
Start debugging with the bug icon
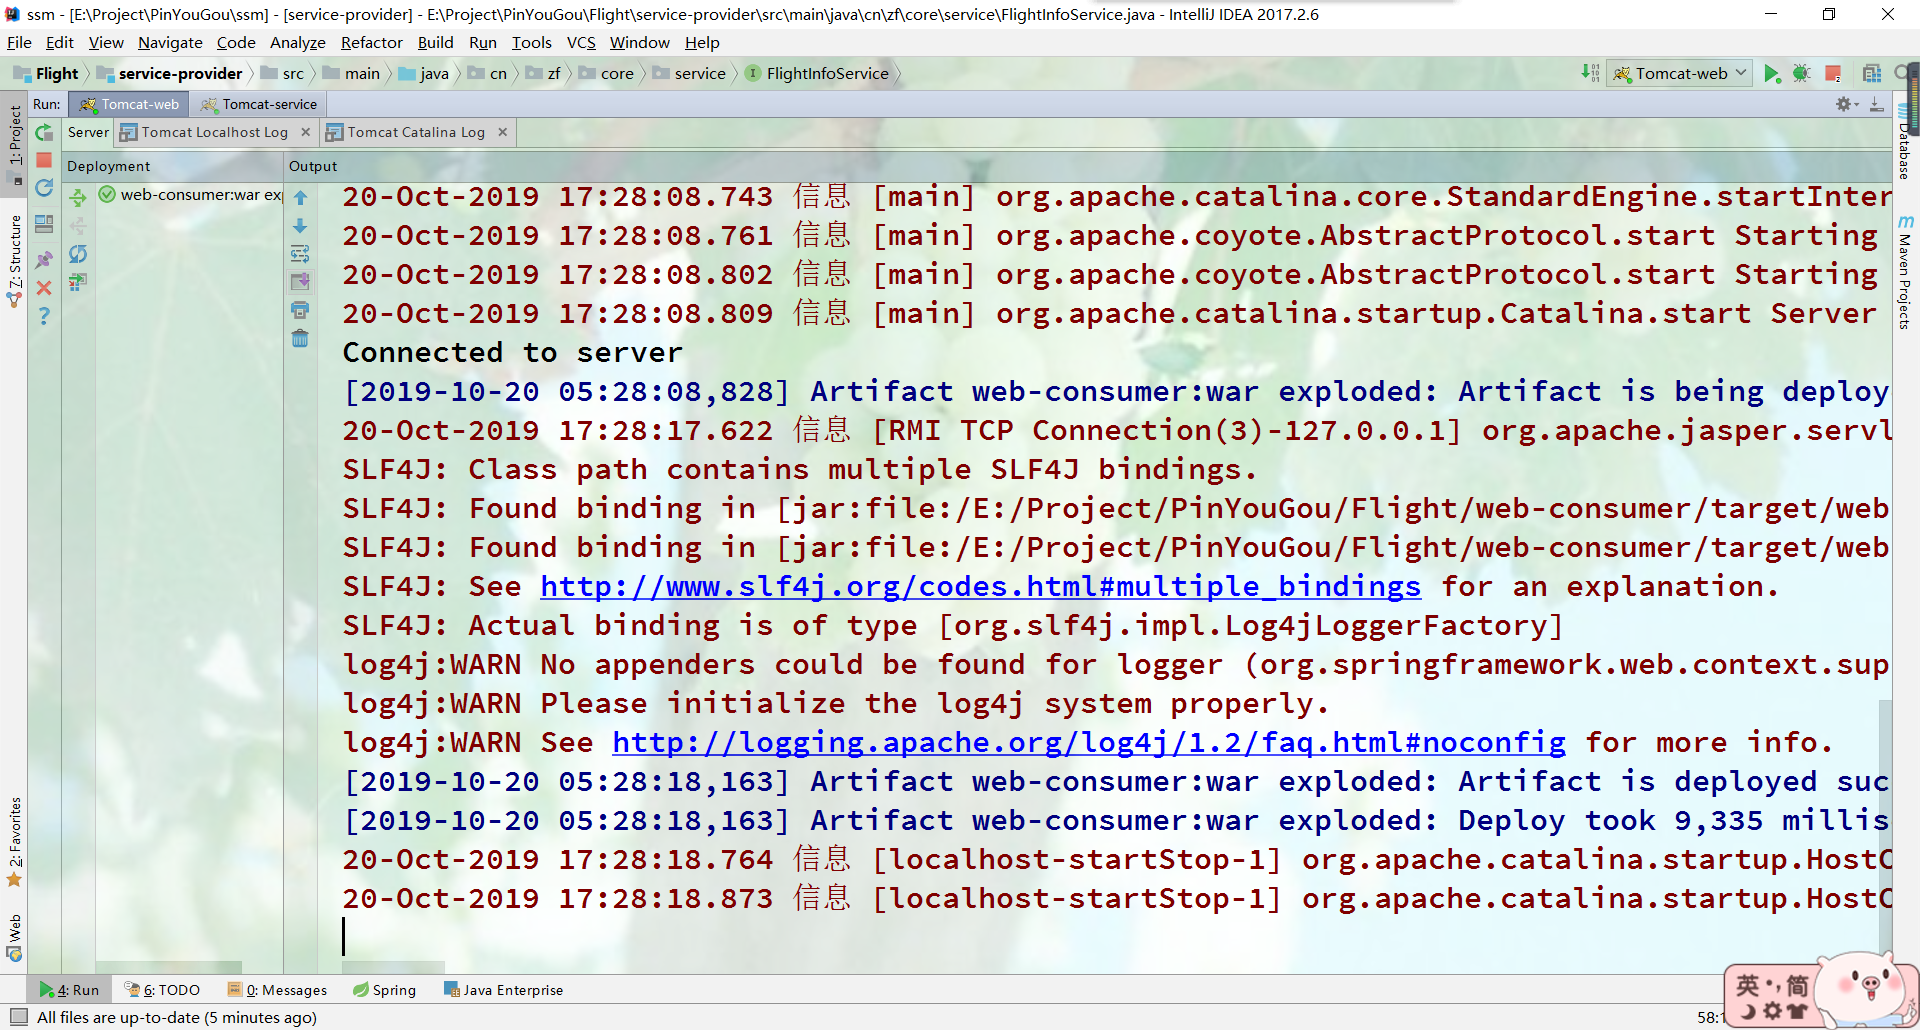coord(1802,73)
